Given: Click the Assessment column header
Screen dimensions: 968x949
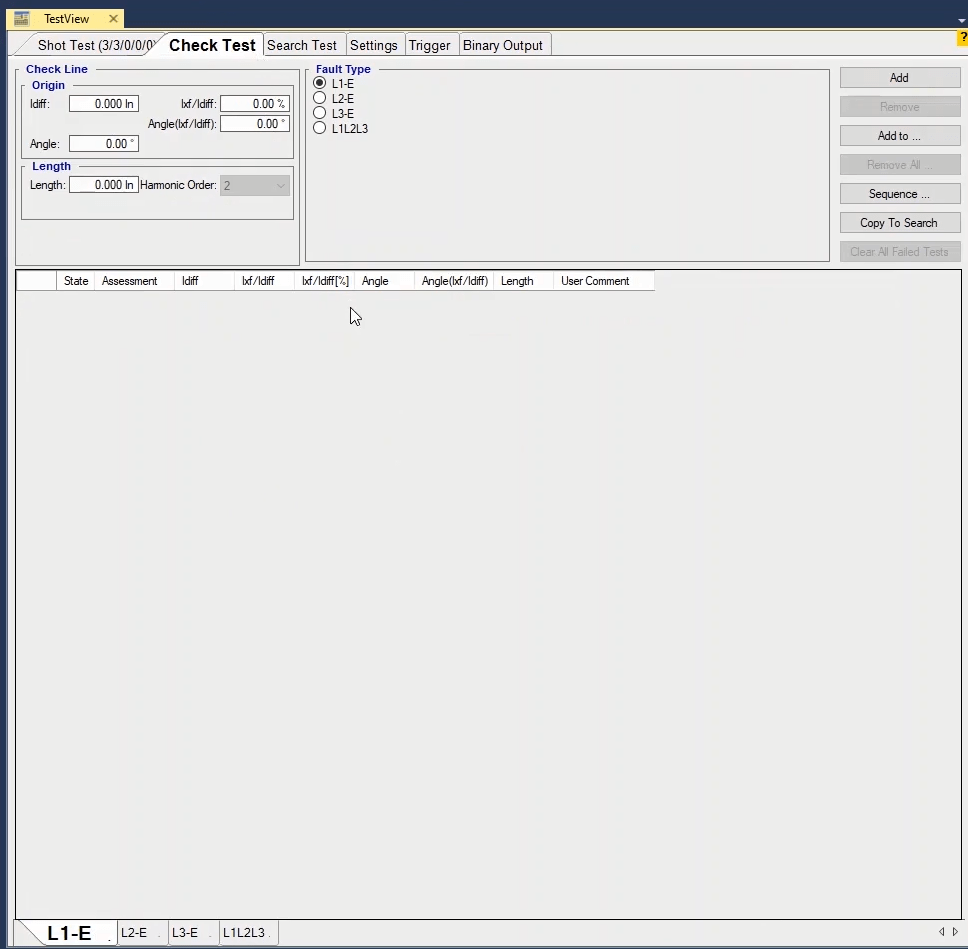Looking at the screenshot, I should coord(130,281).
